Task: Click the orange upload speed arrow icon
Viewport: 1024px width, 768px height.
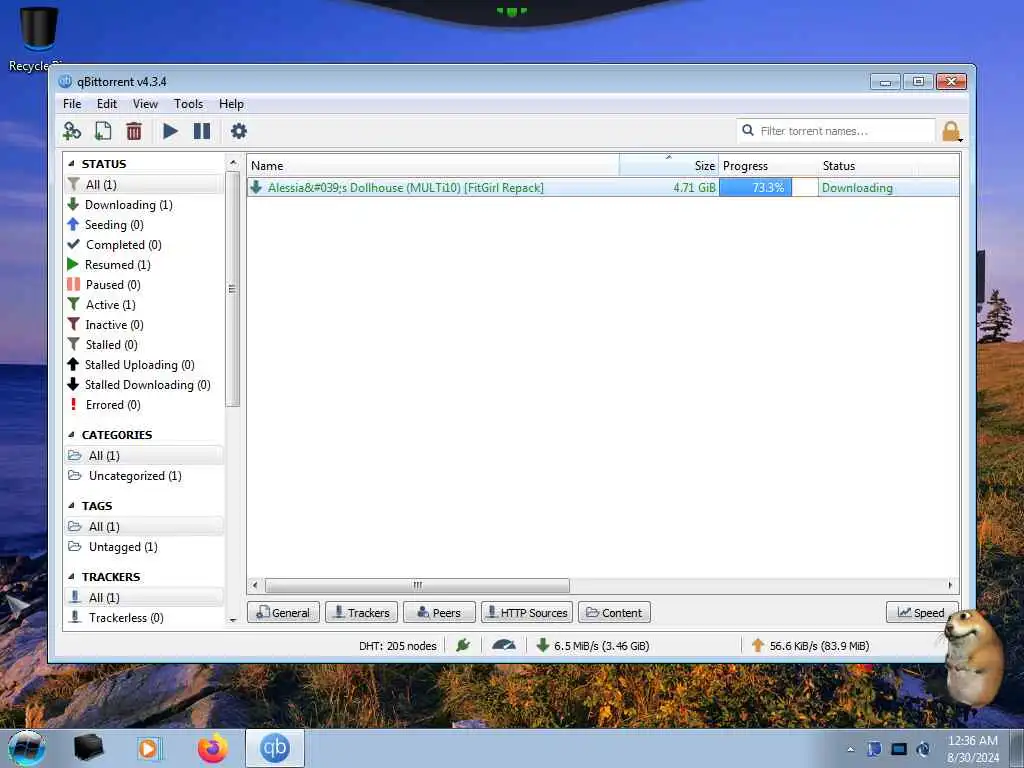Action: [x=758, y=645]
